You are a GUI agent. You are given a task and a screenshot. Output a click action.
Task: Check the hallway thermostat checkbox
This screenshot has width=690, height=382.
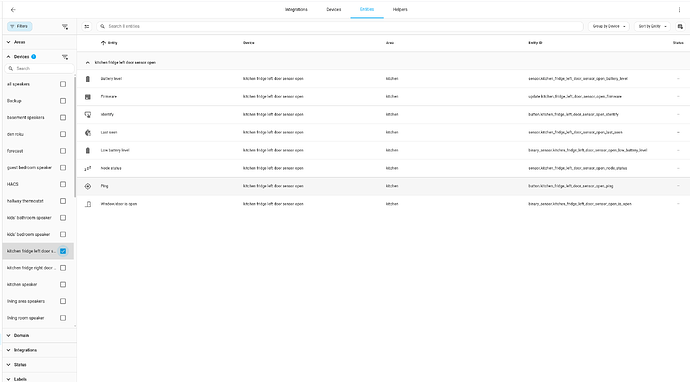click(63, 201)
